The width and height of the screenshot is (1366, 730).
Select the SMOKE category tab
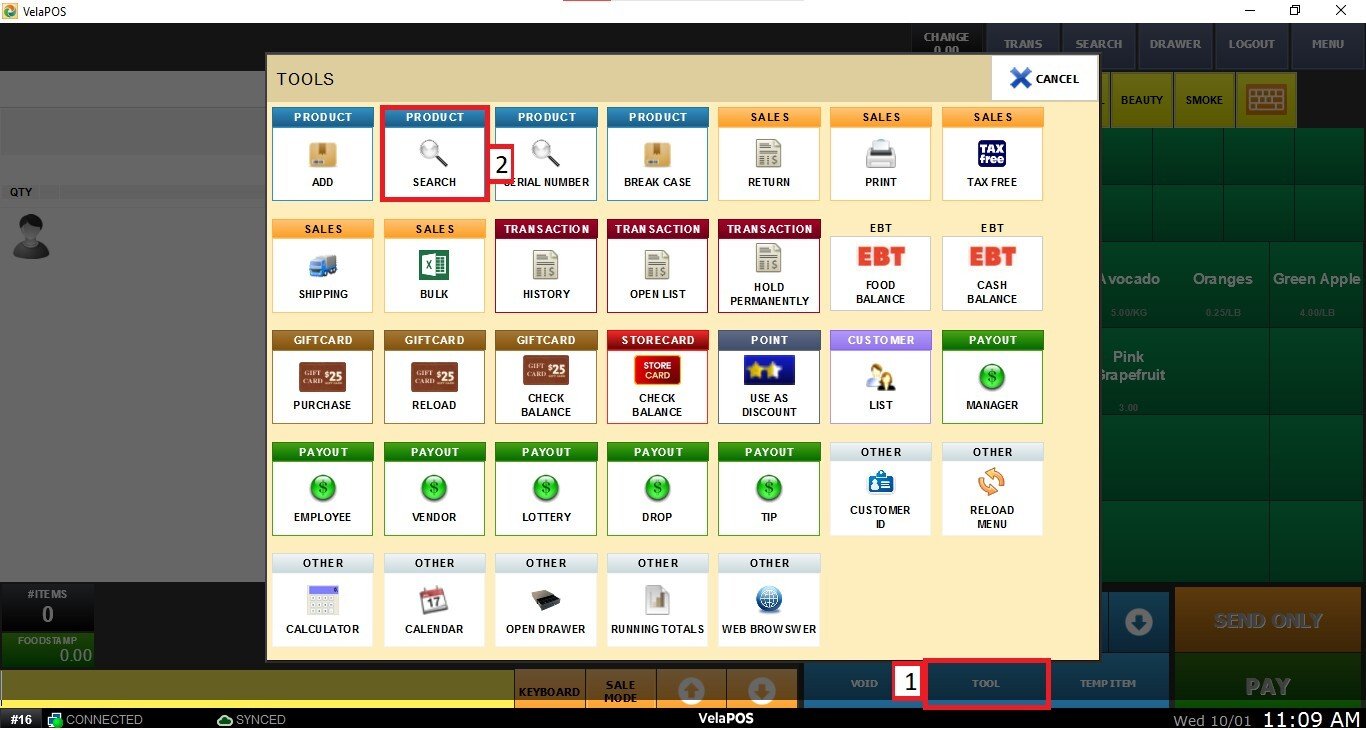tap(1204, 100)
